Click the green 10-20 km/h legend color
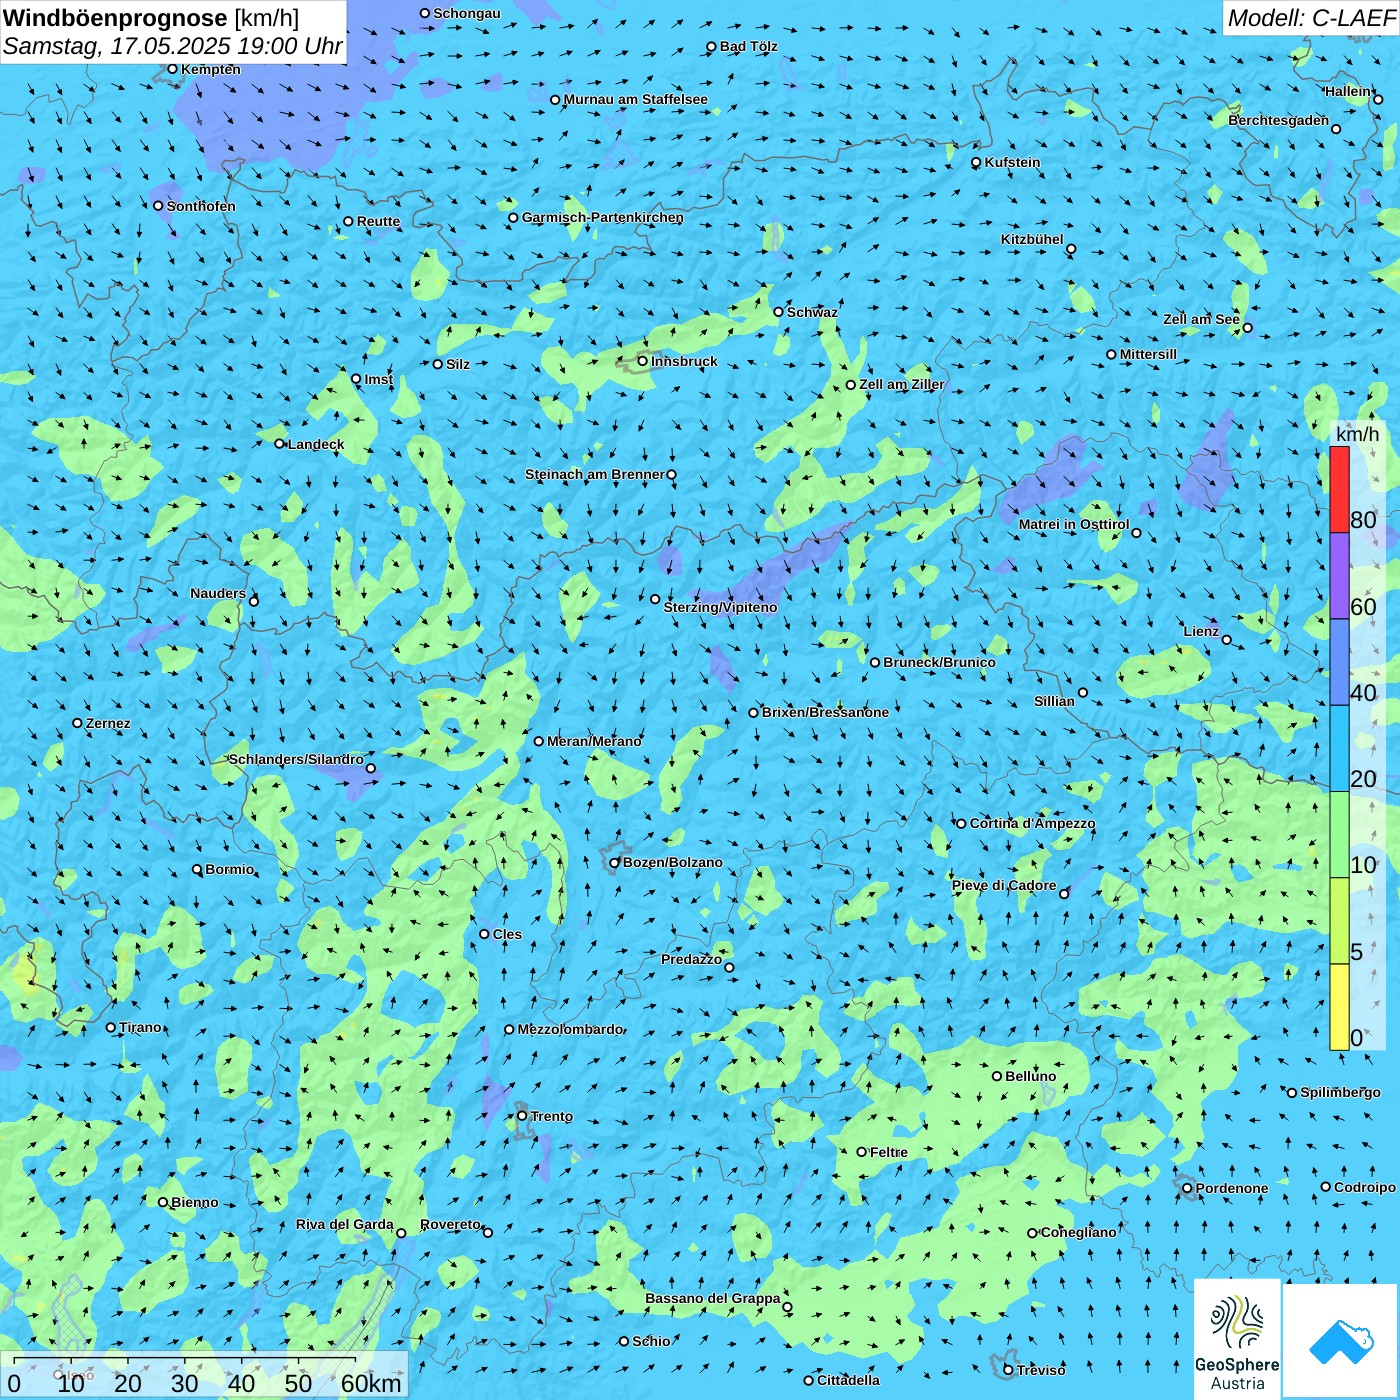Image resolution: width=1400 pixels, height=1400 pixels. 1339,835
